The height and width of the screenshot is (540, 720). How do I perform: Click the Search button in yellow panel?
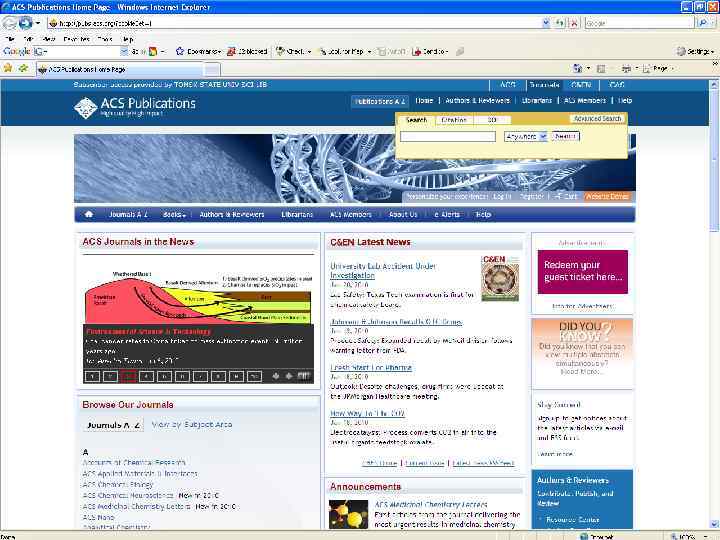[565, 136]
